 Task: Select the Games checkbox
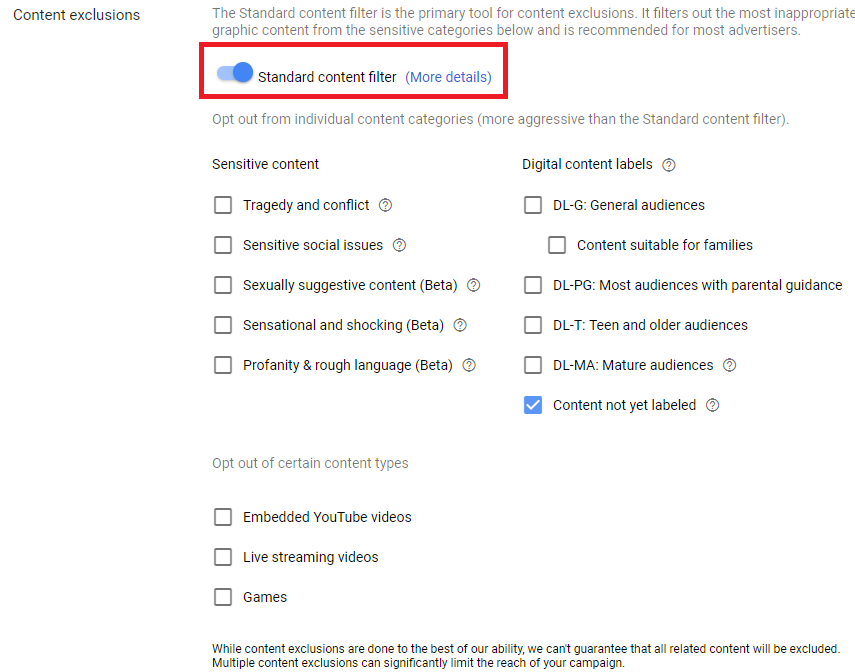tap(222, 597)
